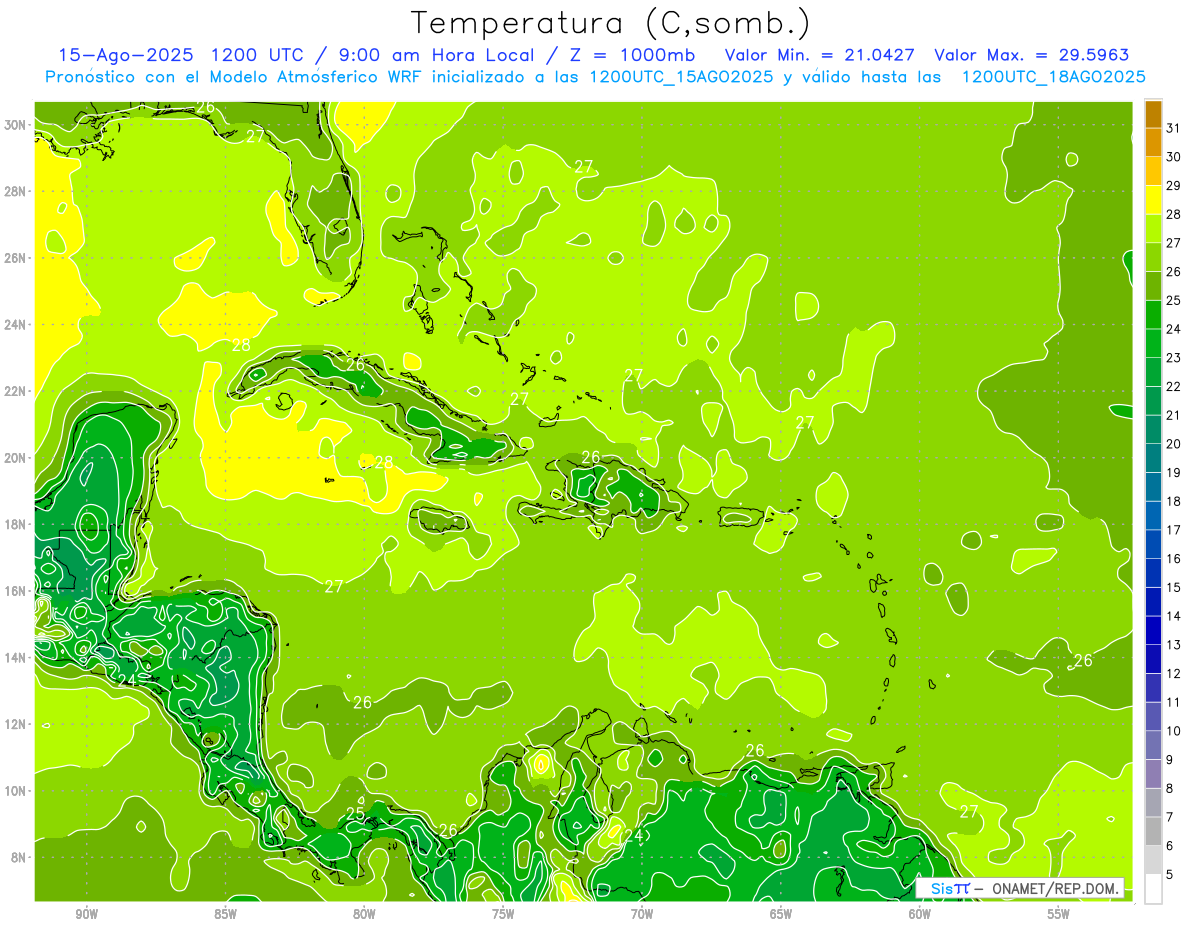Click the 30N latitude axis label

(x=17, y=125)
